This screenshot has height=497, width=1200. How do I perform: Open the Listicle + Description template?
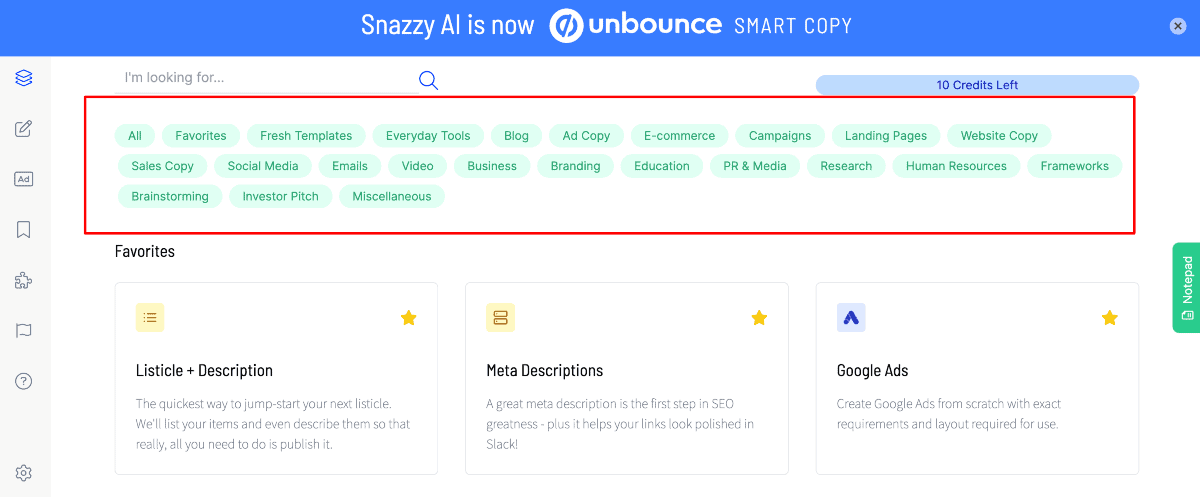(276, 378)
